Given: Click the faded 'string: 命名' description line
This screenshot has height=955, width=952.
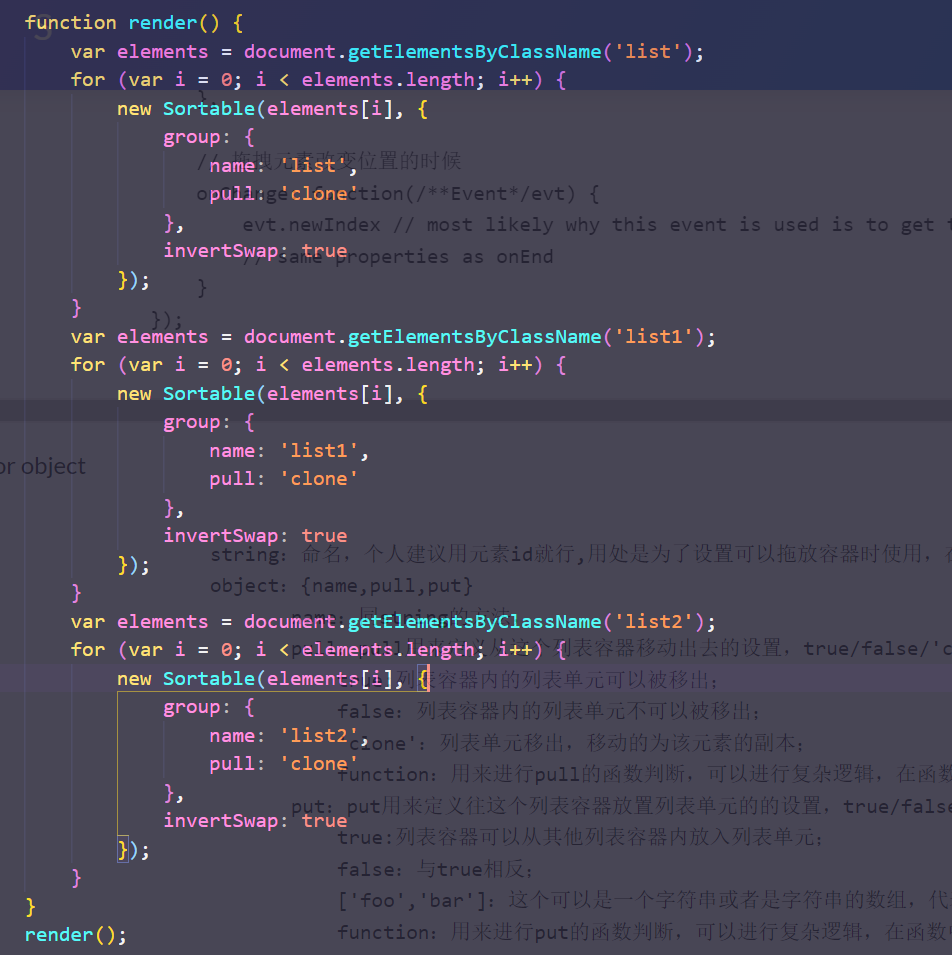Looking at the screenshot, I should pyautogui.click(x=580, y=554).
